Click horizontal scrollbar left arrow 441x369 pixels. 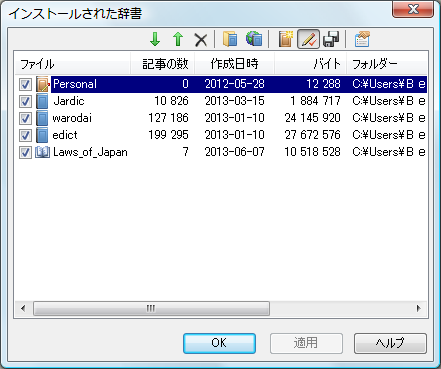pyautogui.click(x=23, y=308)
